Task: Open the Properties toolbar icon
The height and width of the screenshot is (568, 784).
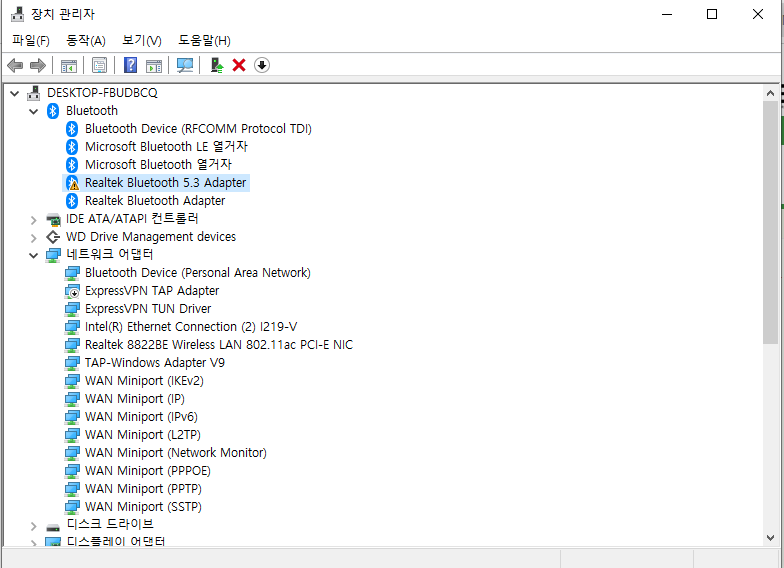Action: point(100,65)
